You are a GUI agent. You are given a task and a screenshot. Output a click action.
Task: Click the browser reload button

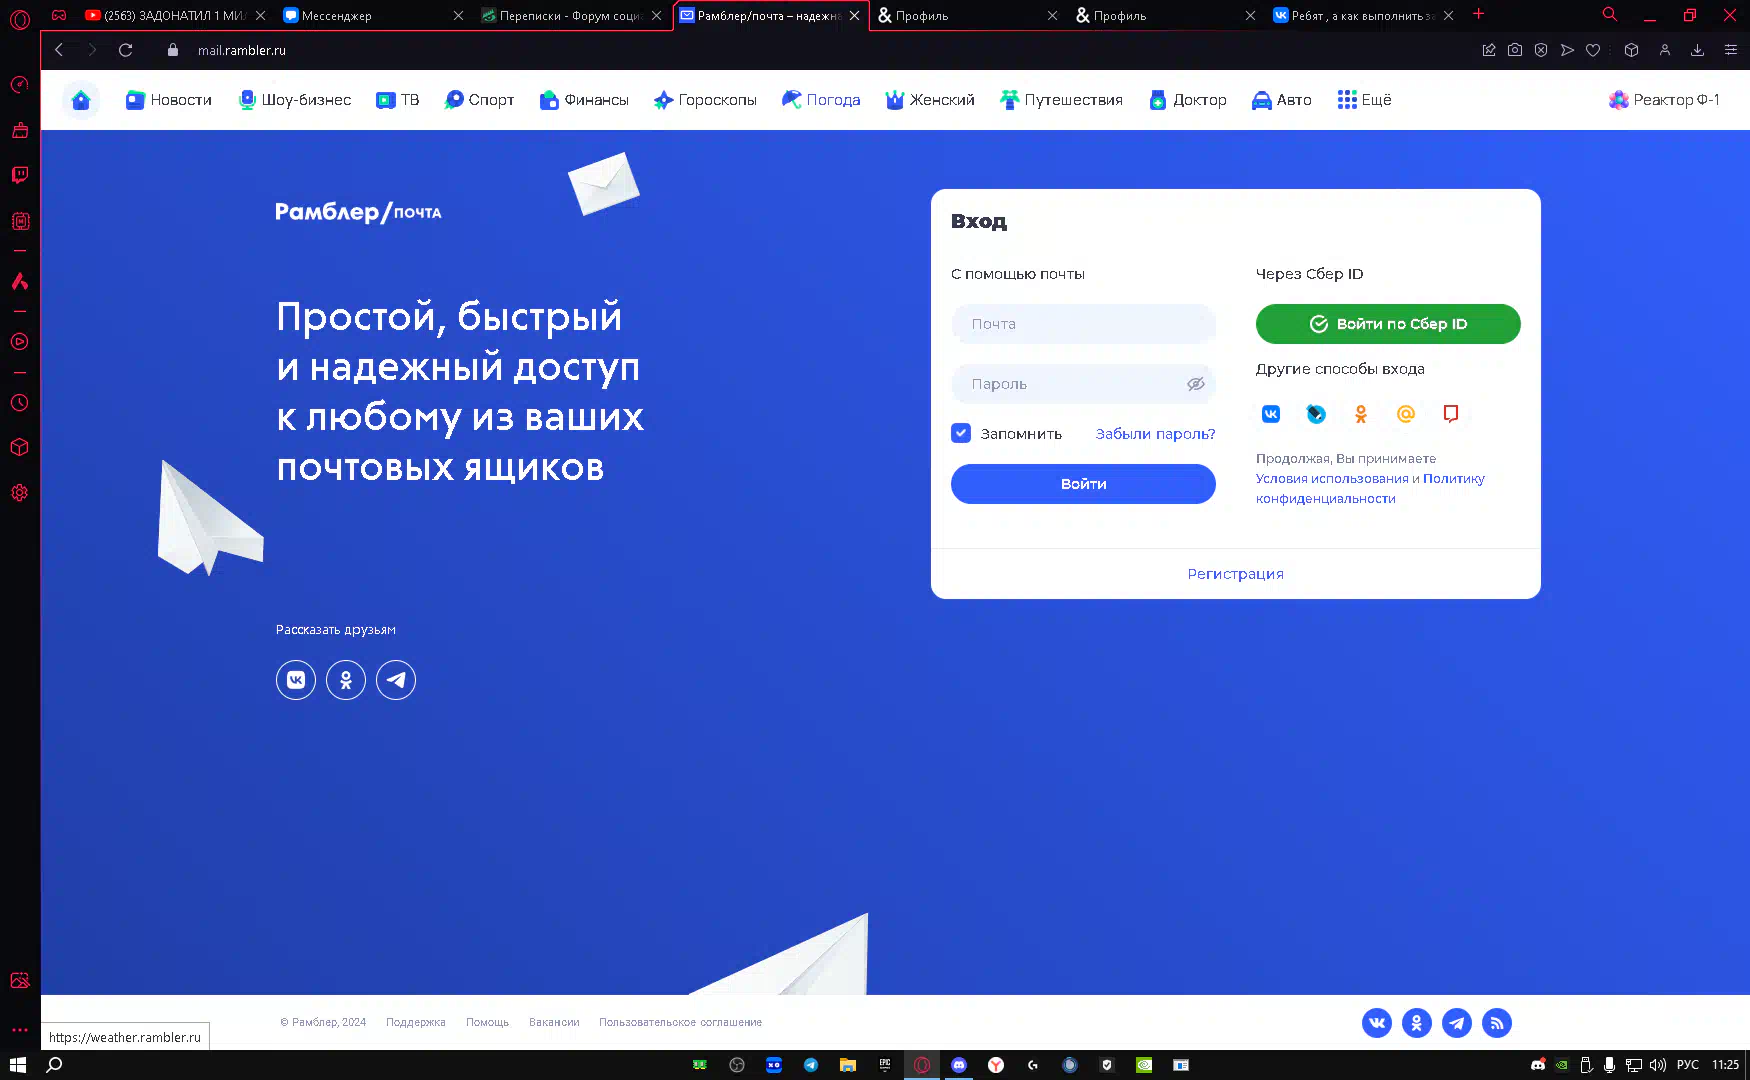point(126,50)
